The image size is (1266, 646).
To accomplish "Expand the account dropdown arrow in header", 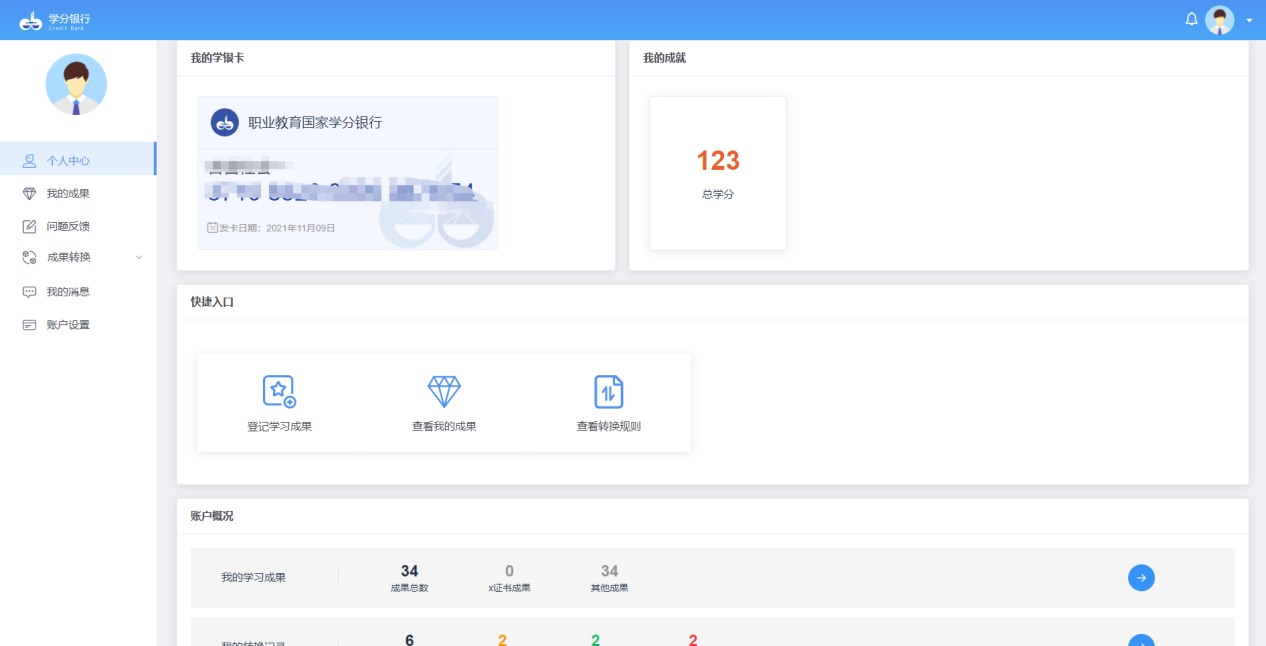I will (x=1249, y=20).
